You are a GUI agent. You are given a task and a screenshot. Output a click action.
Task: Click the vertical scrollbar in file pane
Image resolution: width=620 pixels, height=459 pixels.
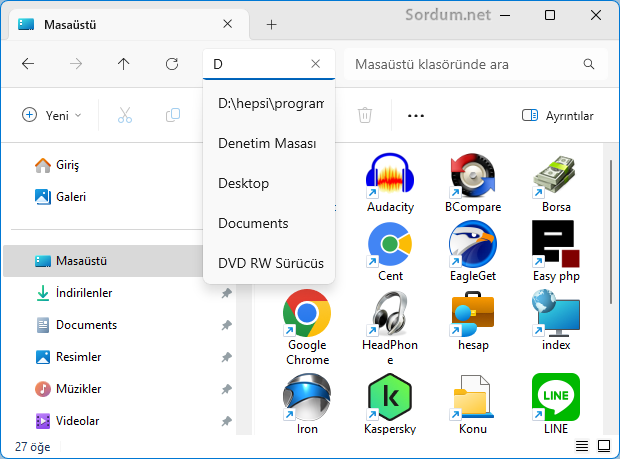click(611, 232)
